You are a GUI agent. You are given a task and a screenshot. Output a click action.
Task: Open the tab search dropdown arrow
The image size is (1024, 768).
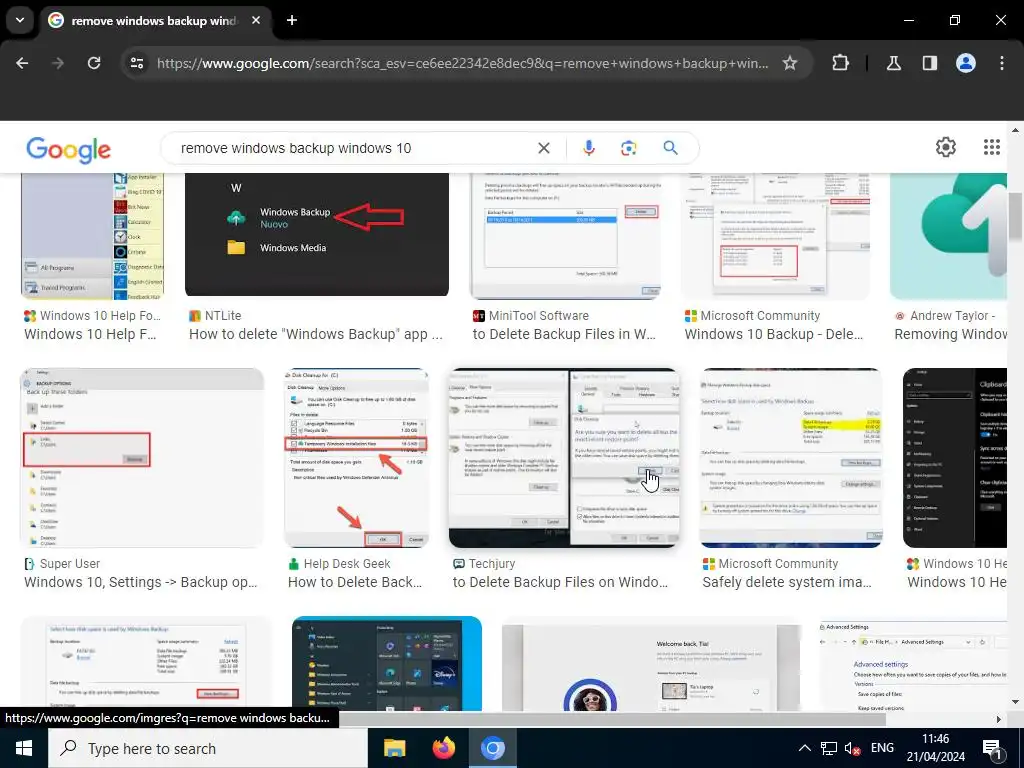point(20,20)
